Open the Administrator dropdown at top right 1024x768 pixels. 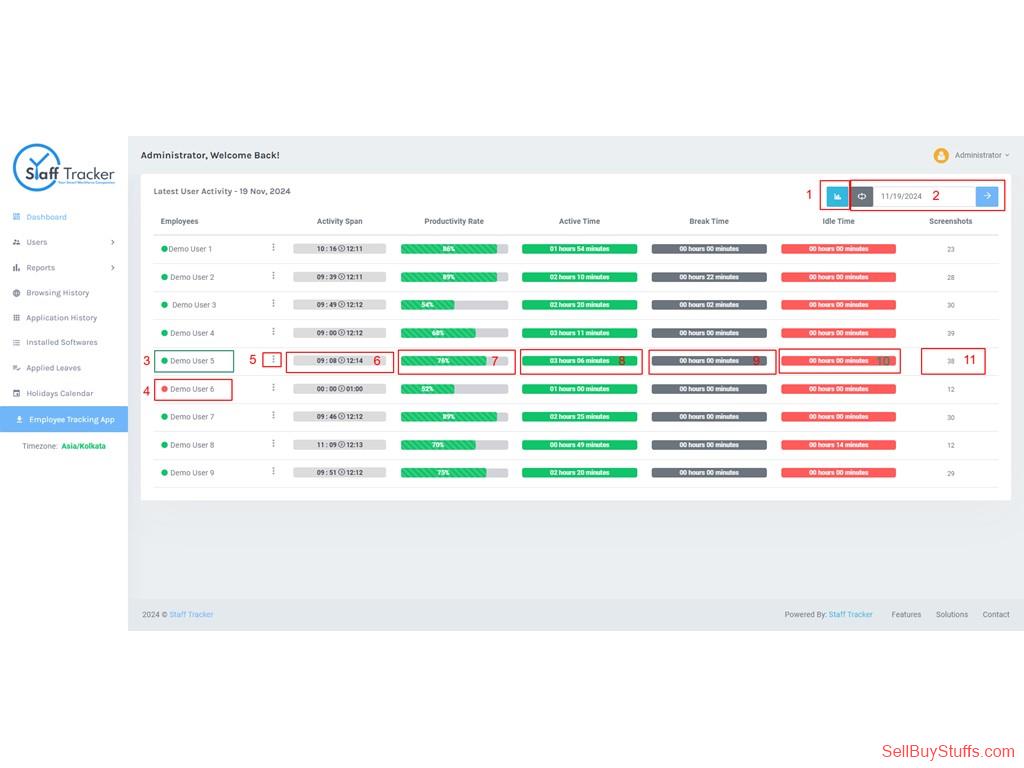click(978, 155)
